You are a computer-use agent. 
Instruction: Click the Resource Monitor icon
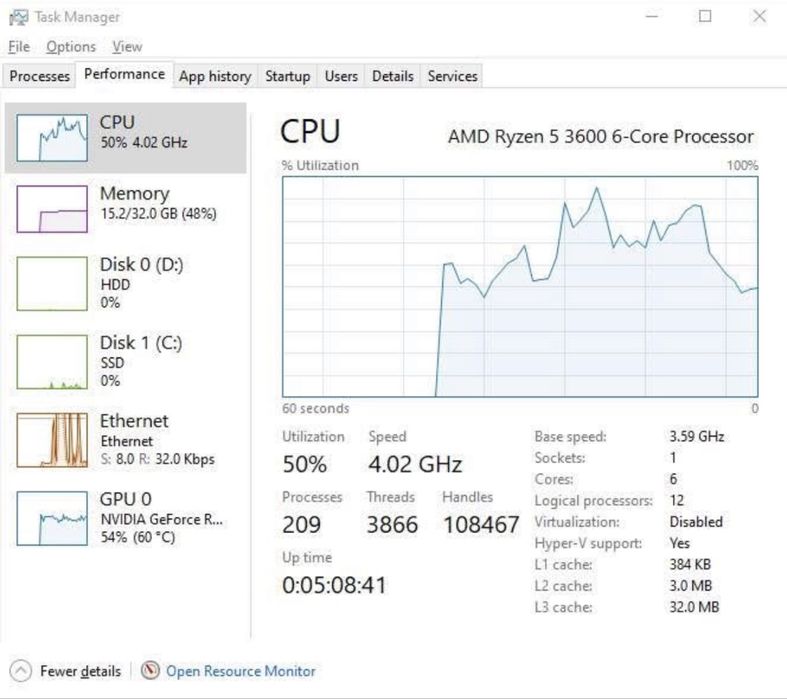pyautogui.click(x=152, y=671)
